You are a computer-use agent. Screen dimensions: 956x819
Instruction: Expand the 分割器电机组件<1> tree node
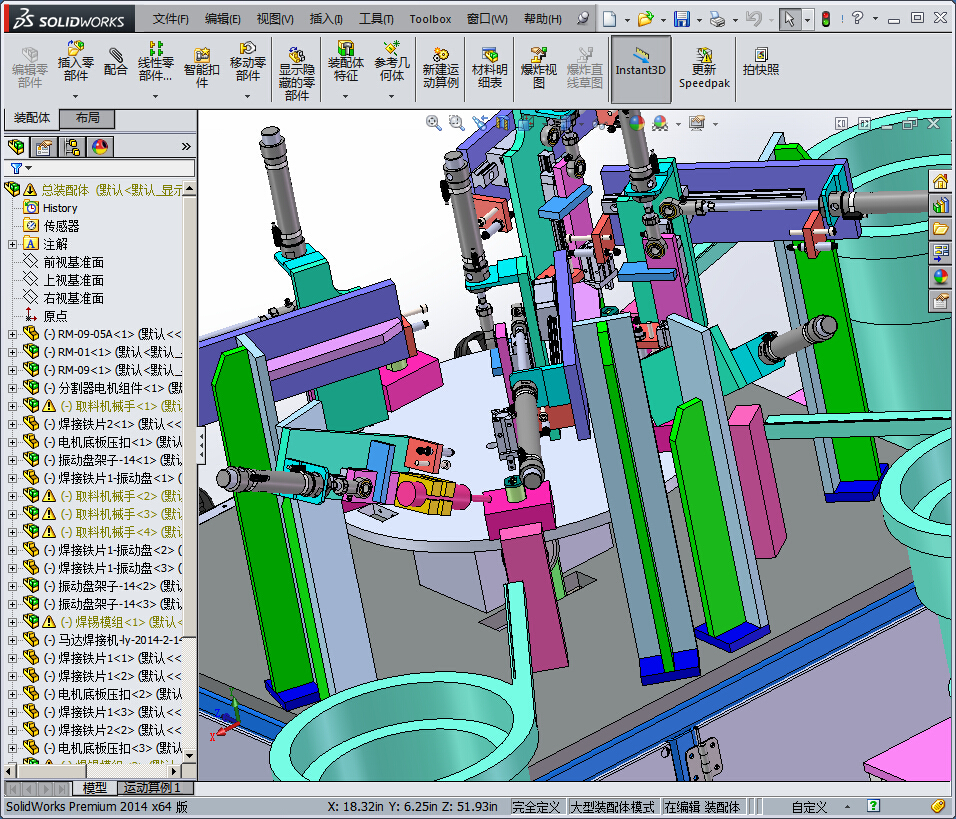pyautogui.click(x=12, y=388)
